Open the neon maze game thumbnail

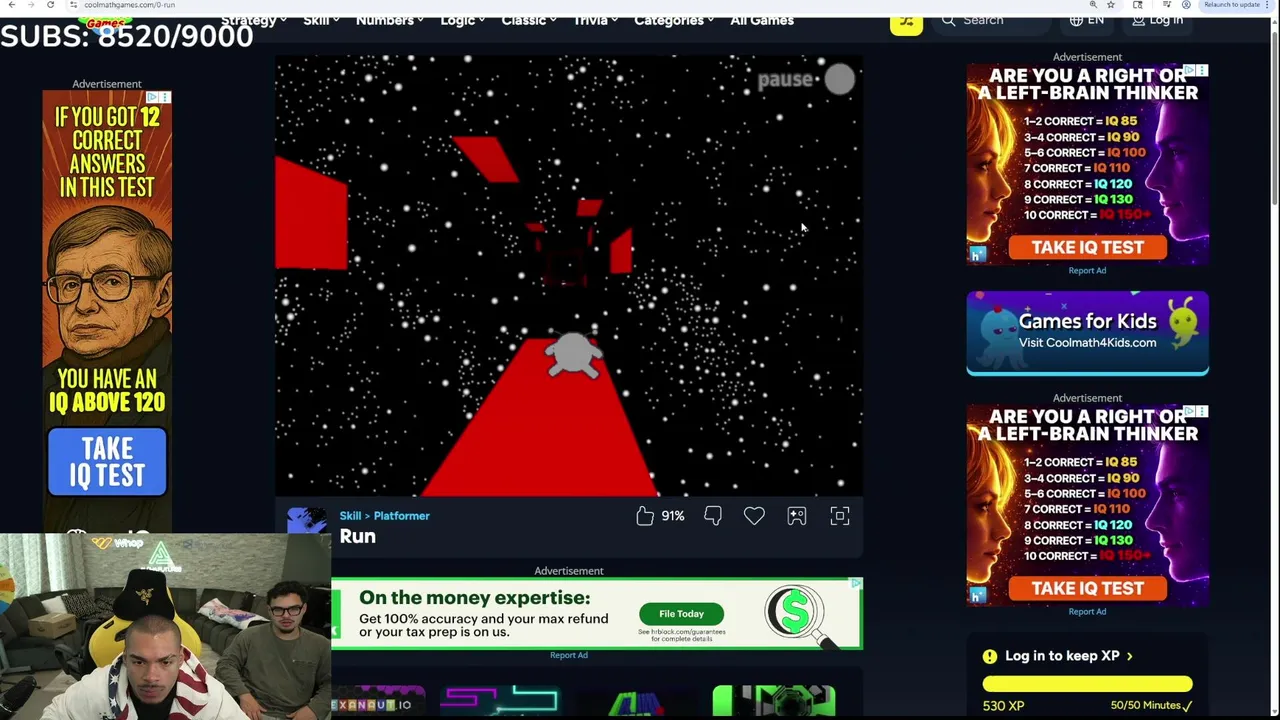[x=500, y=702]
